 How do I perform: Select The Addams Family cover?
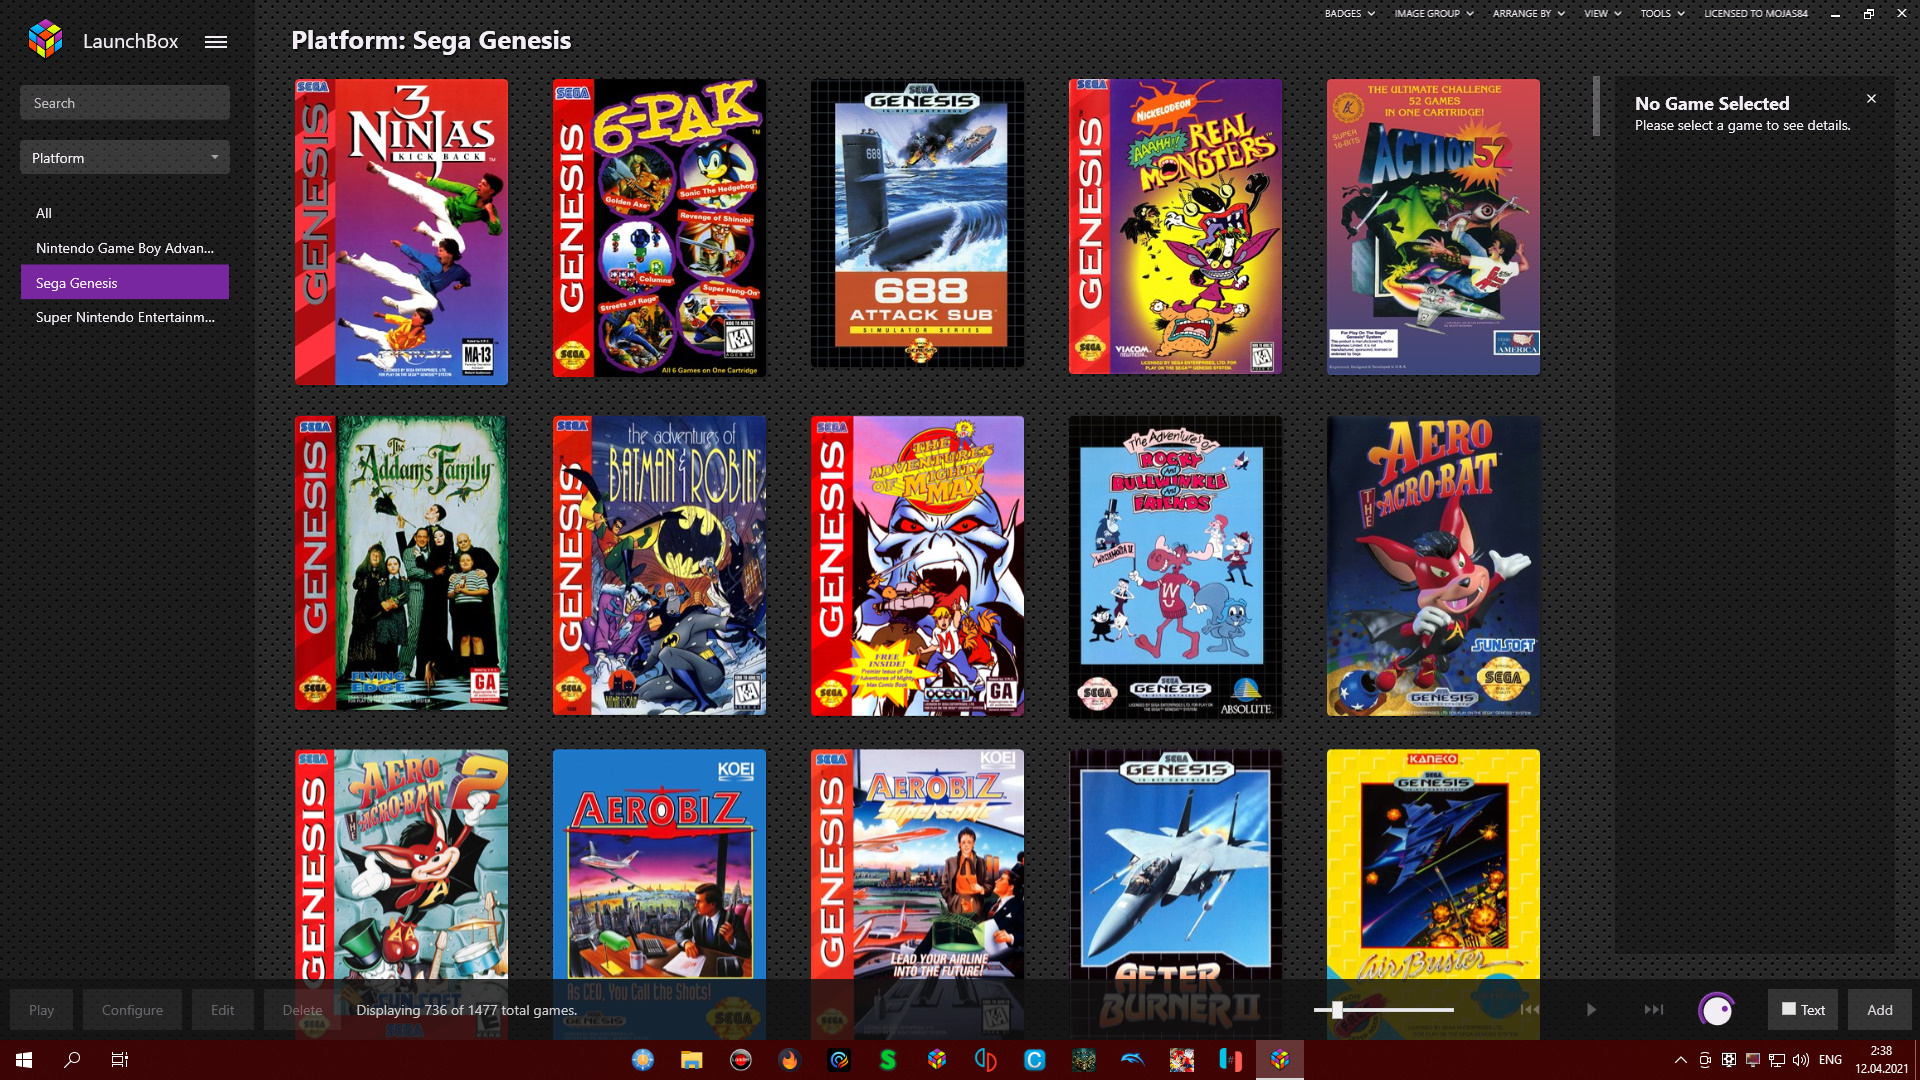click(x=401, y=563)
